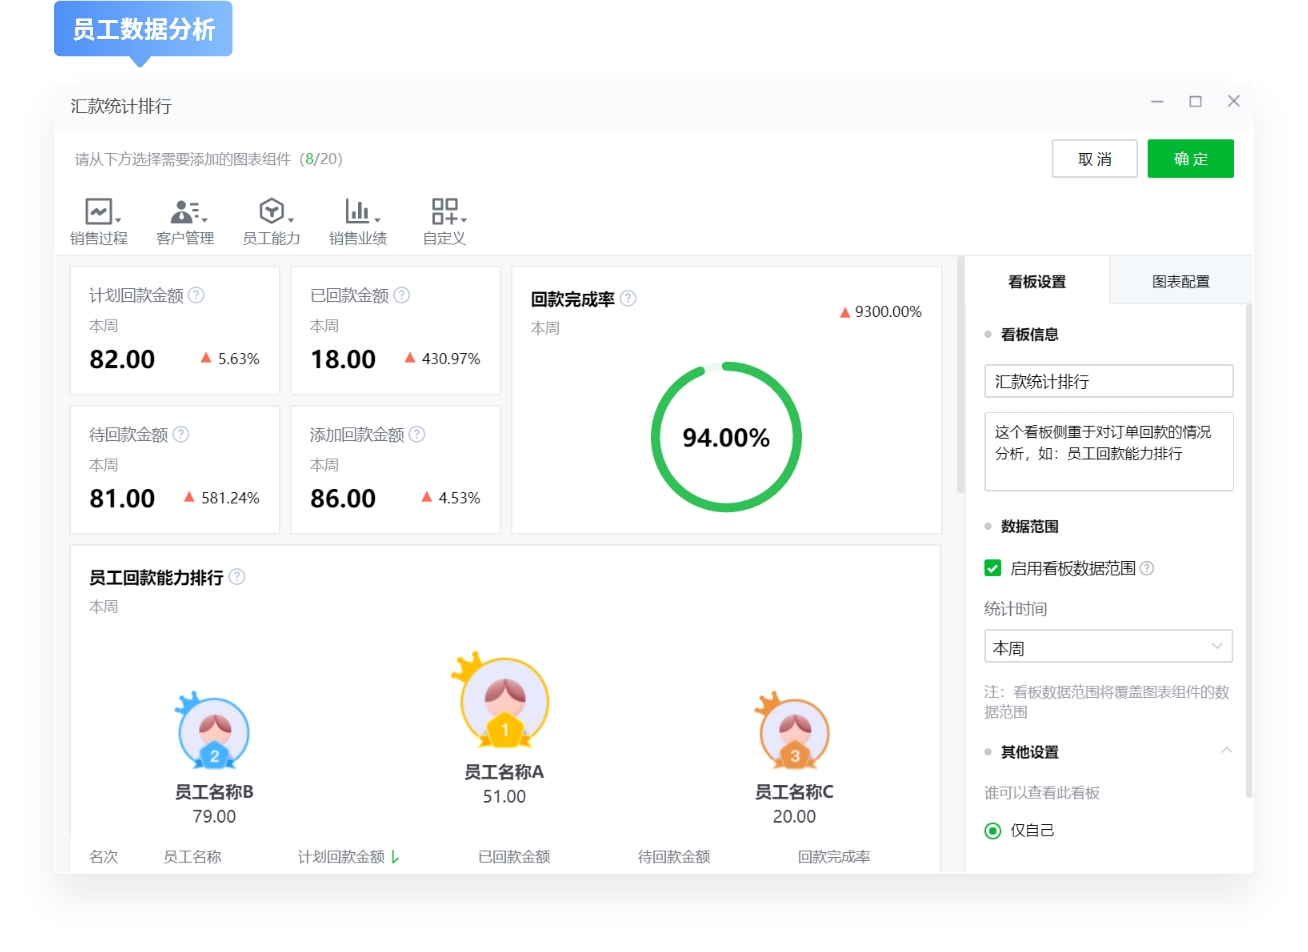Viewport: 1308px width, 952px height.
Task: Cancel editing via the 取消 button
Action: pos(1094,158)
